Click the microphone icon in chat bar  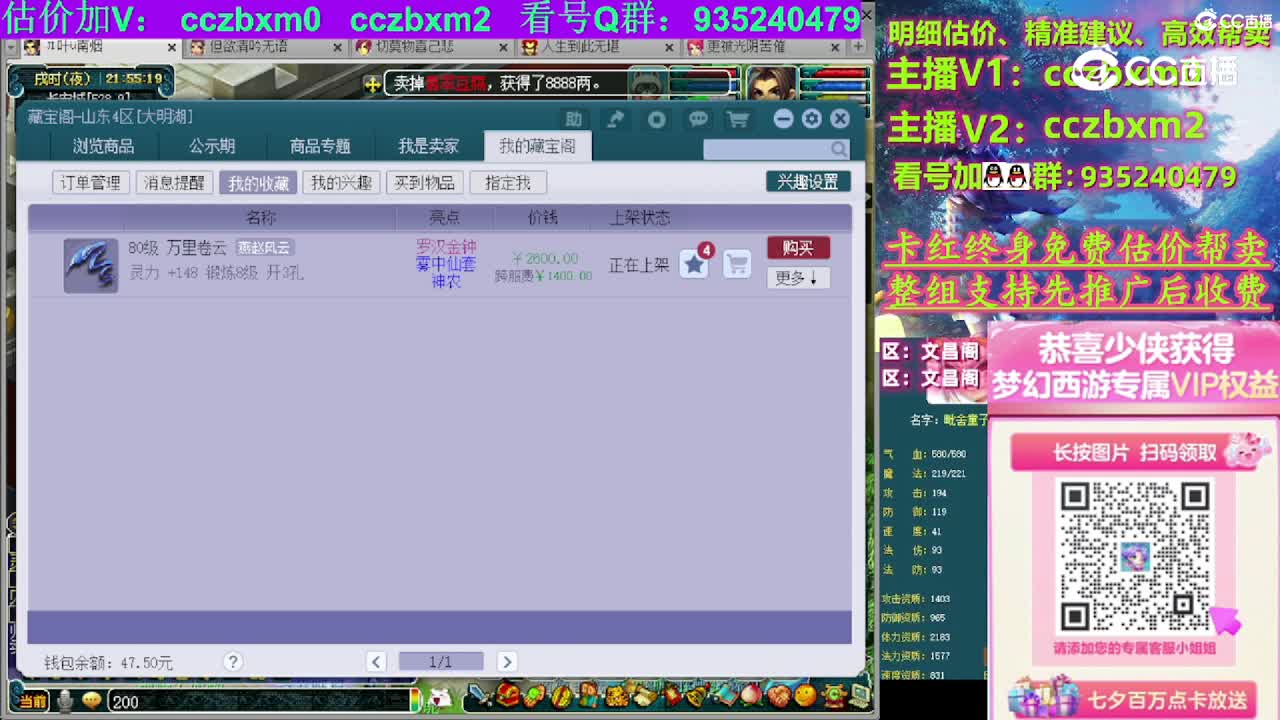tap(65, 701)
